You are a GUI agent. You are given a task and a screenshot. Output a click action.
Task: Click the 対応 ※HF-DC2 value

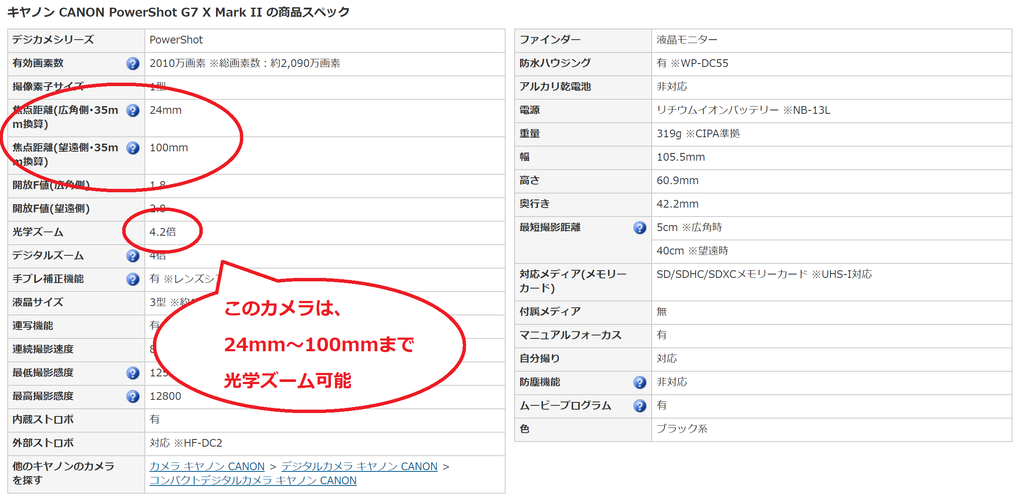click(x=186, y=443)
